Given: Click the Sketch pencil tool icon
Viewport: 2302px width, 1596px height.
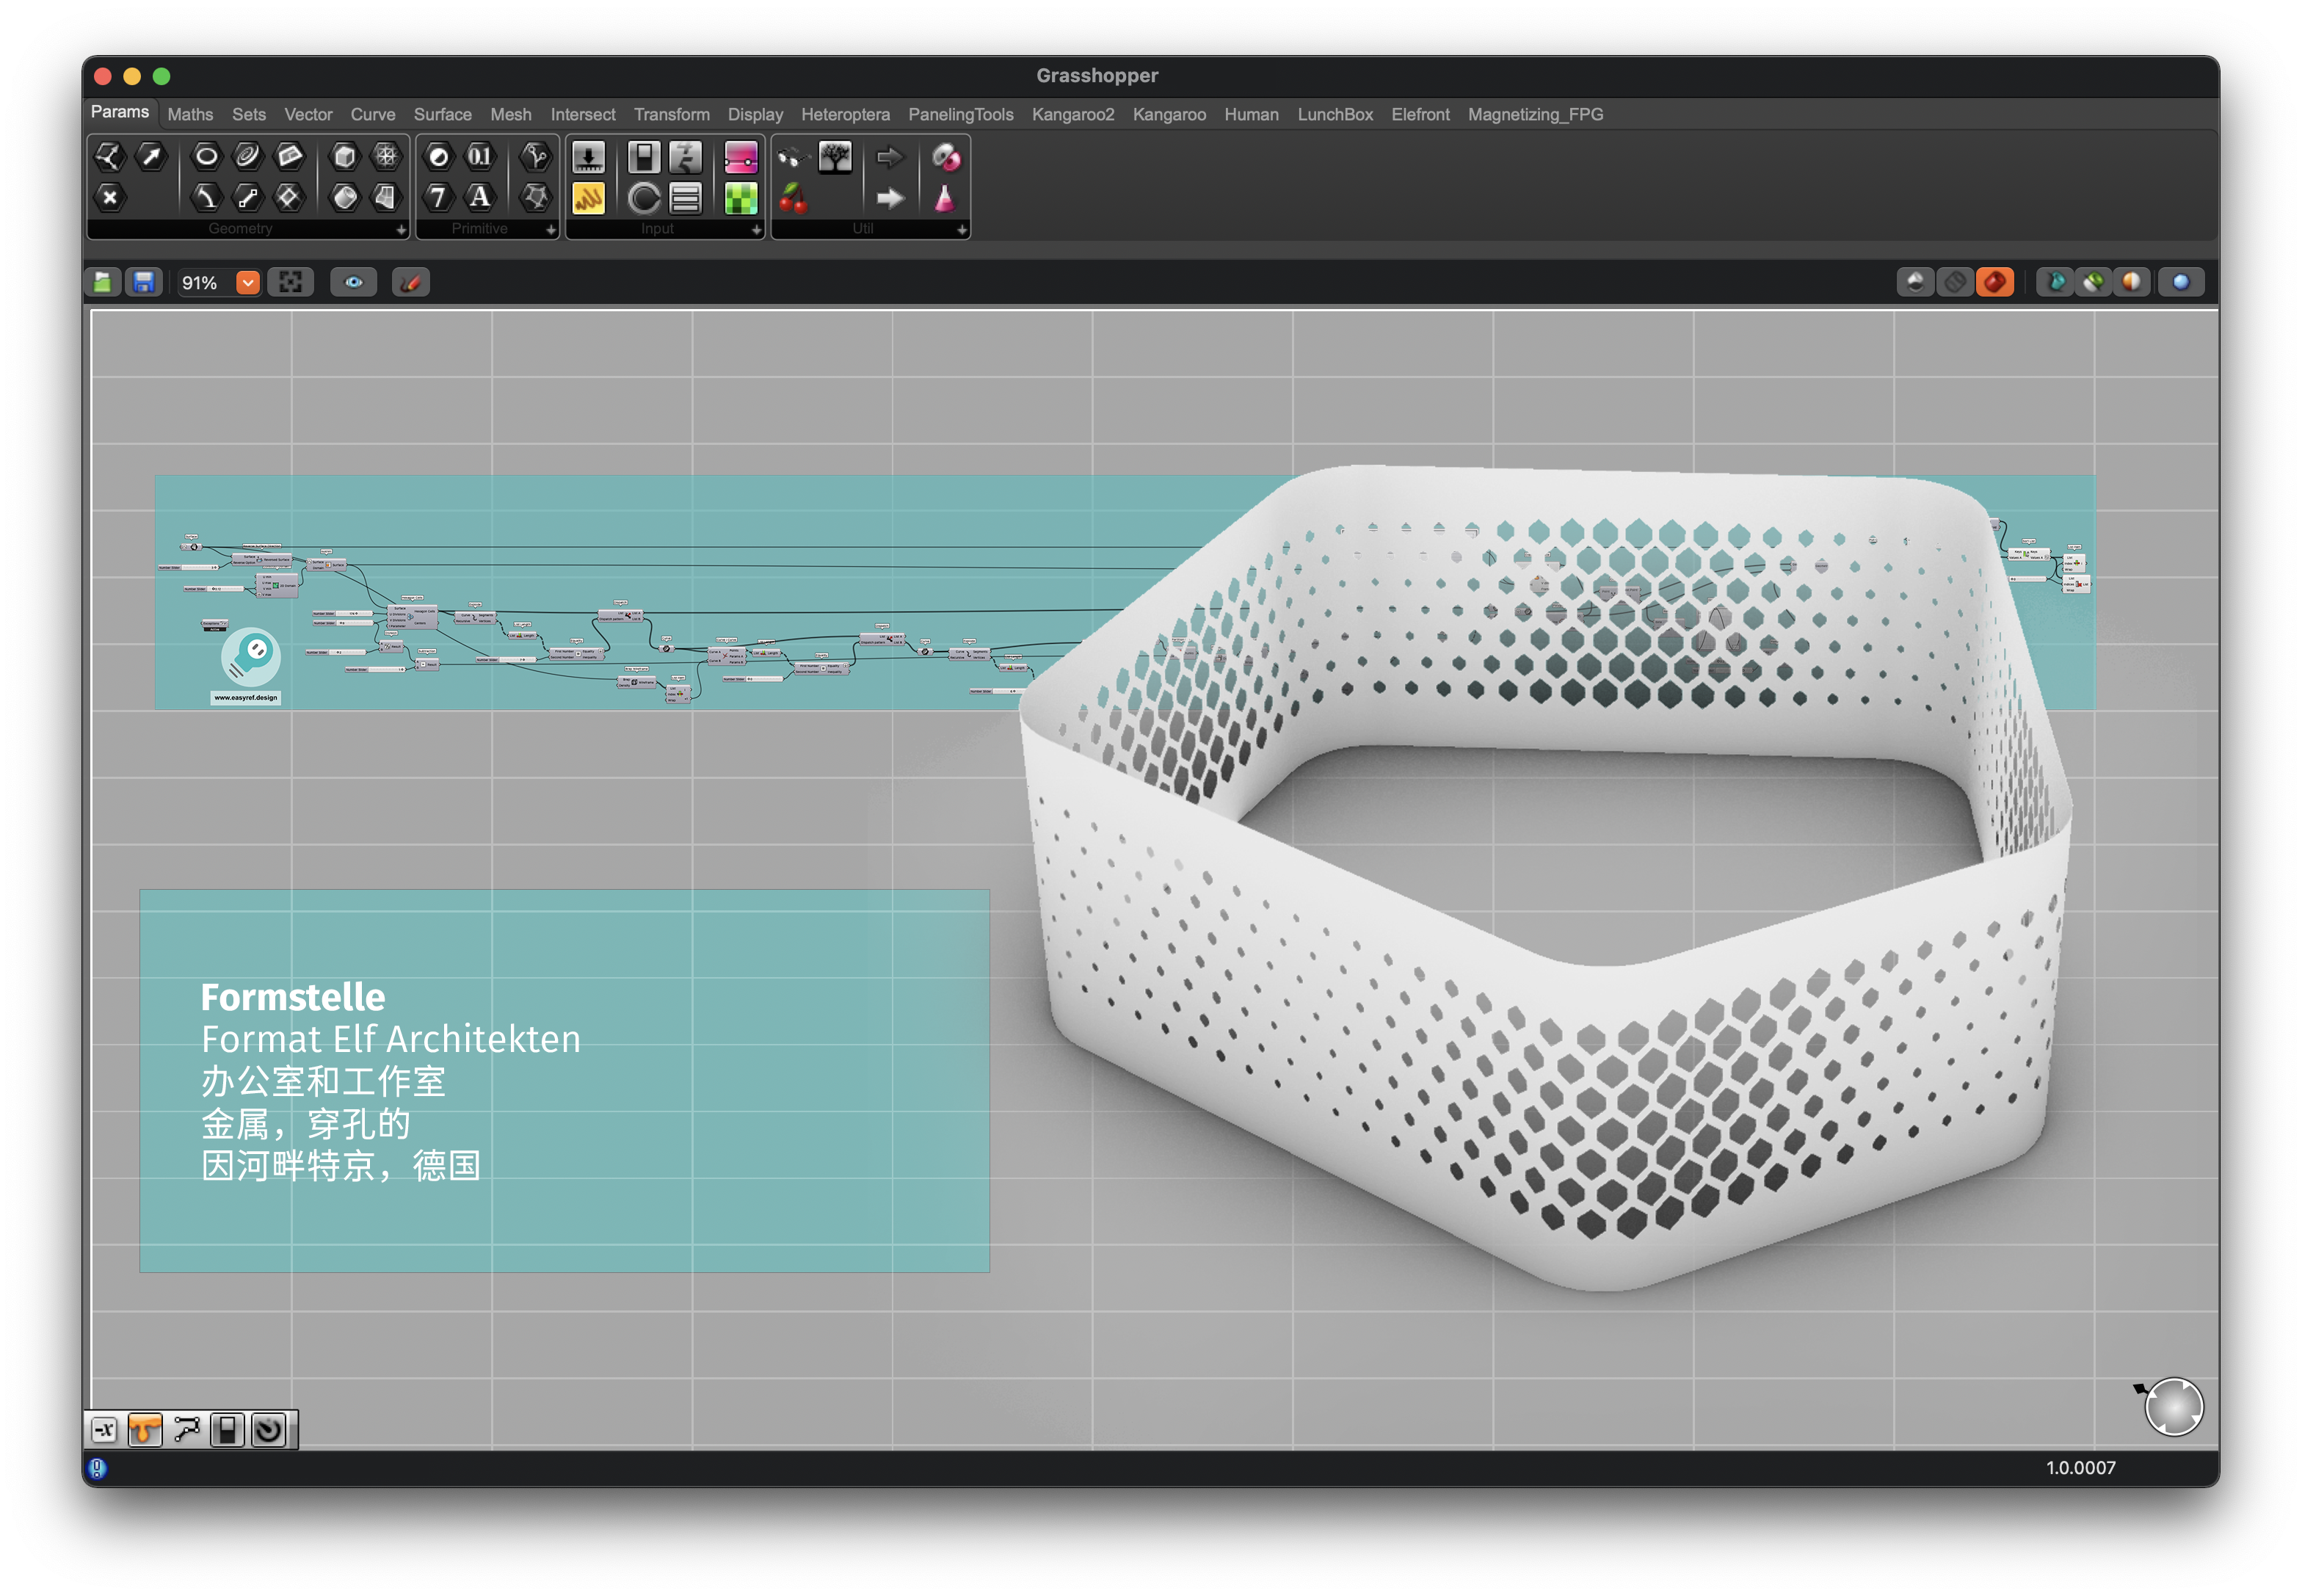Looking at the screenshot, I should (x=411, y=283).
